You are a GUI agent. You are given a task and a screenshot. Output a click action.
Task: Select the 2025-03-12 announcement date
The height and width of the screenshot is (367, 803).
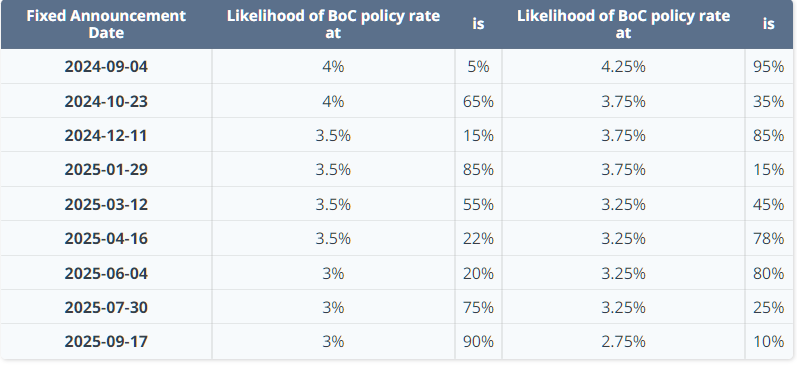106,204
